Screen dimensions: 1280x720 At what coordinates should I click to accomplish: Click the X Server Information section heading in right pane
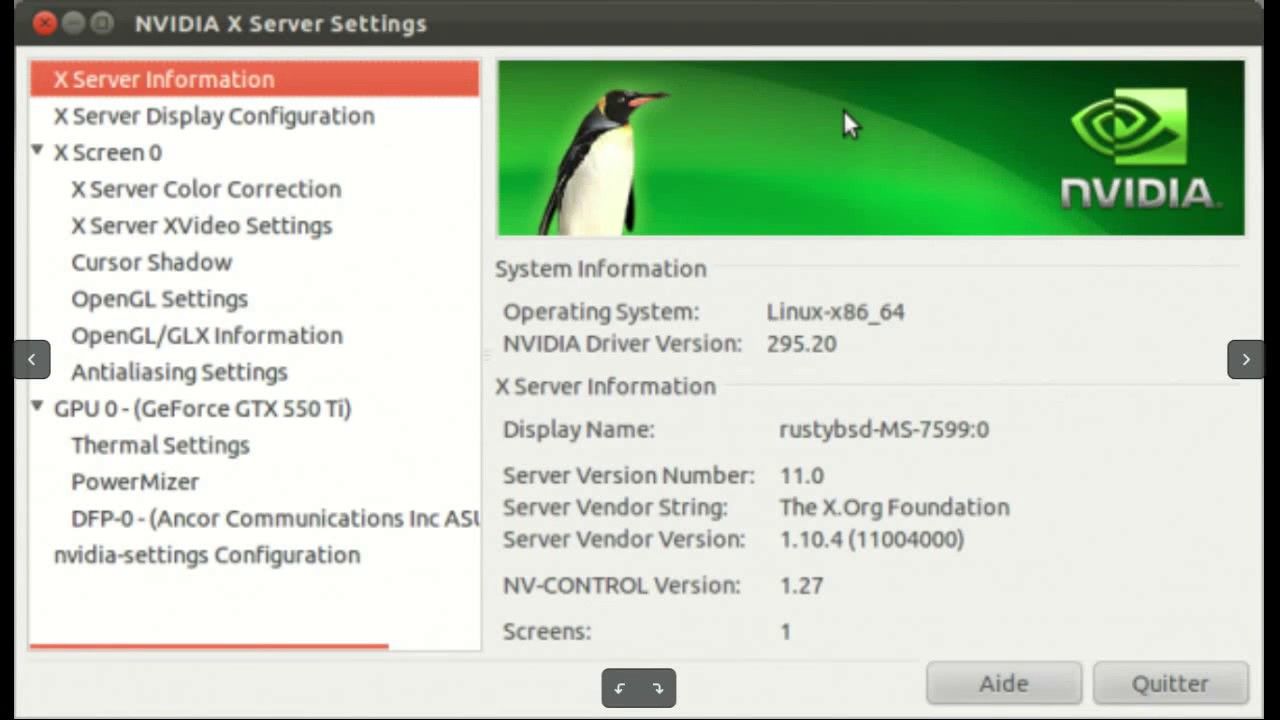point(606,387)
